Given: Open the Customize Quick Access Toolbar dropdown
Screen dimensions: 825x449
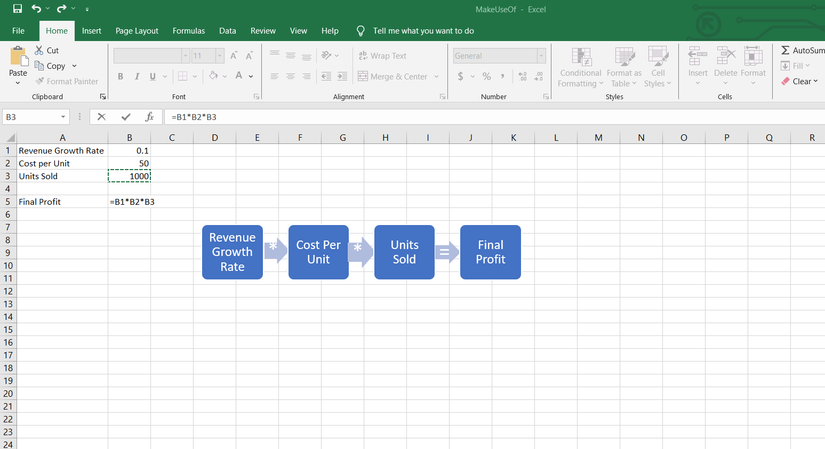Looking at the screenshot, I should coord(87,10).
